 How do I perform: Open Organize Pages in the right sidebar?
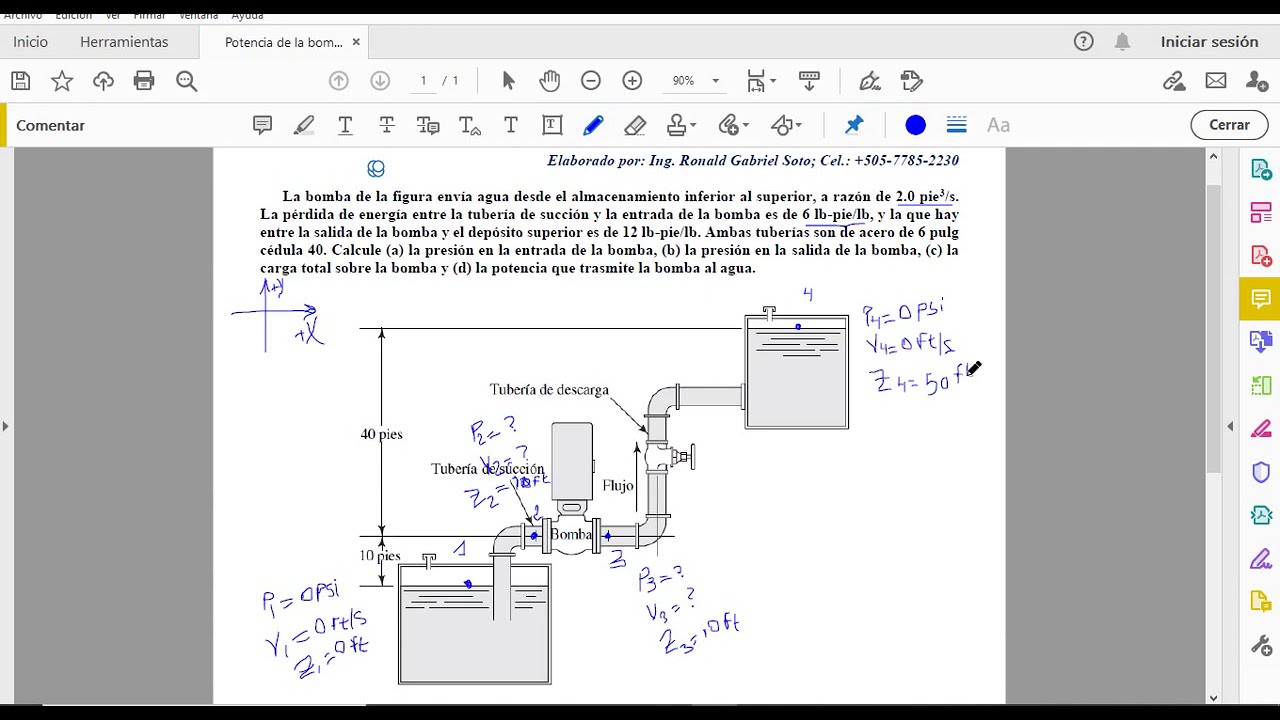1261,213
